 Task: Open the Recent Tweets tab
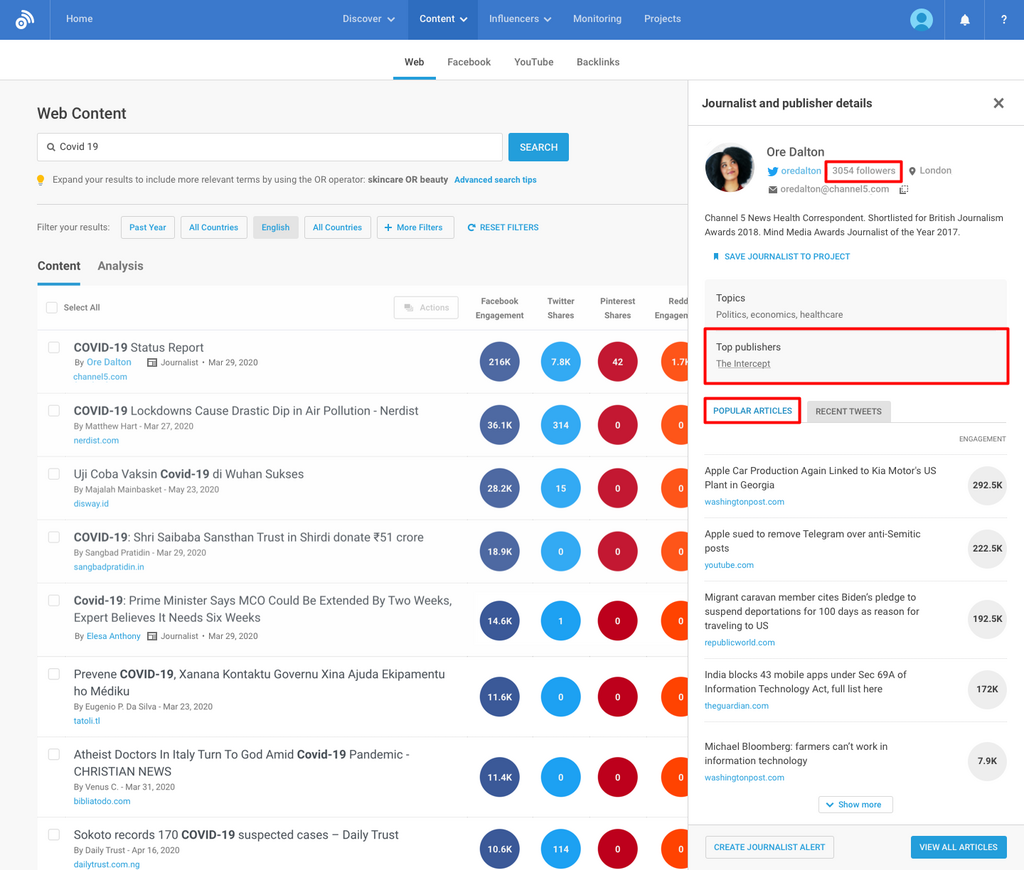click(848, 411)
